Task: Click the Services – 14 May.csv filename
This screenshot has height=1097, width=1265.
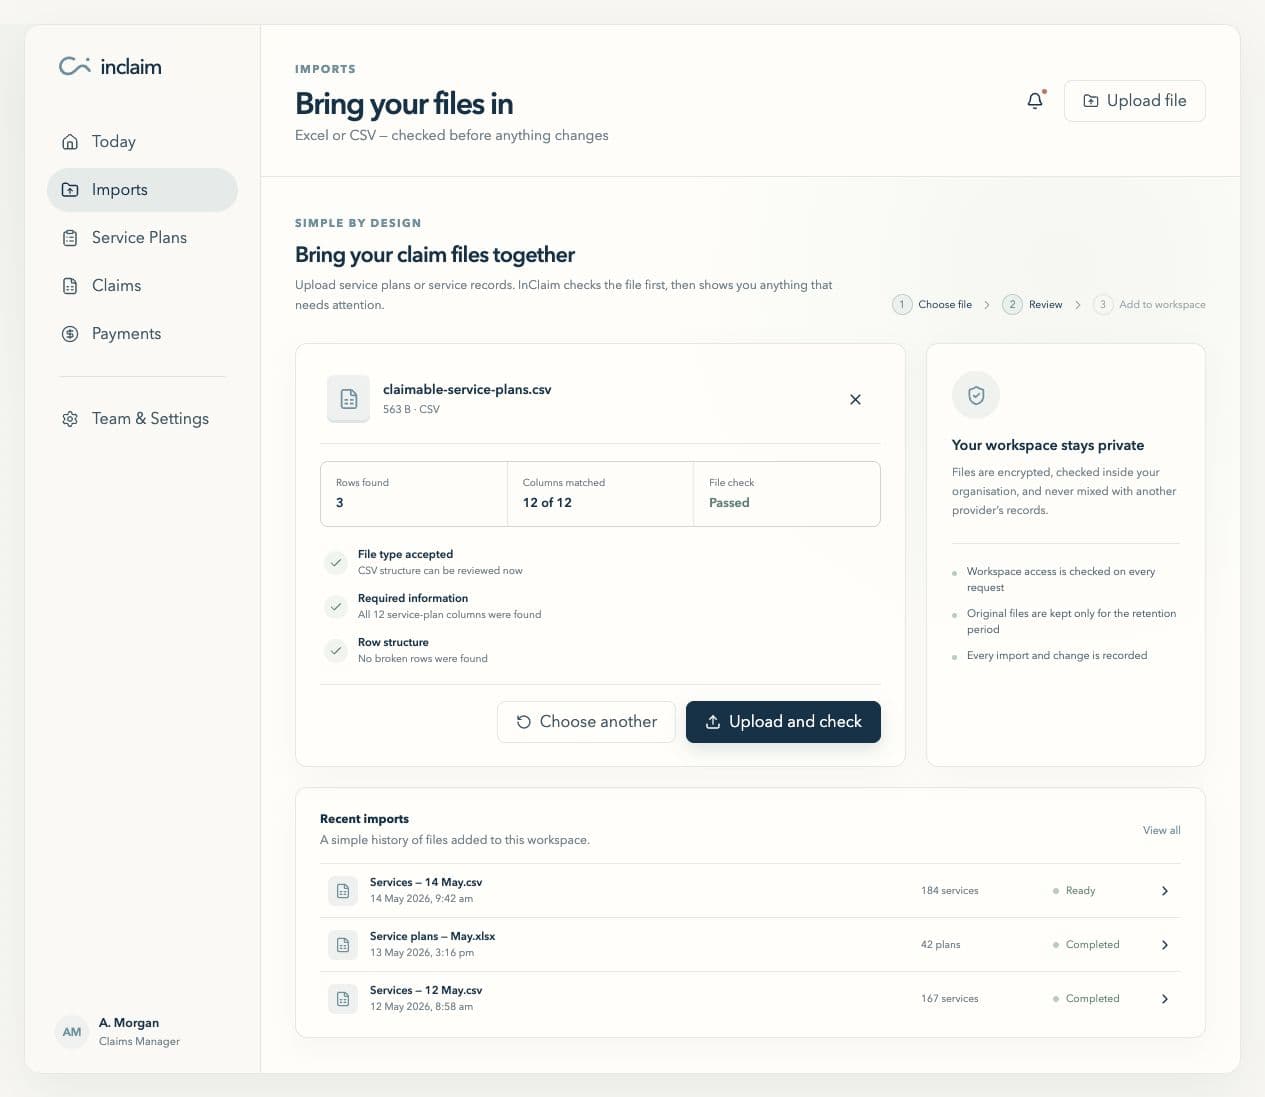Action: (x=426, y=882)
